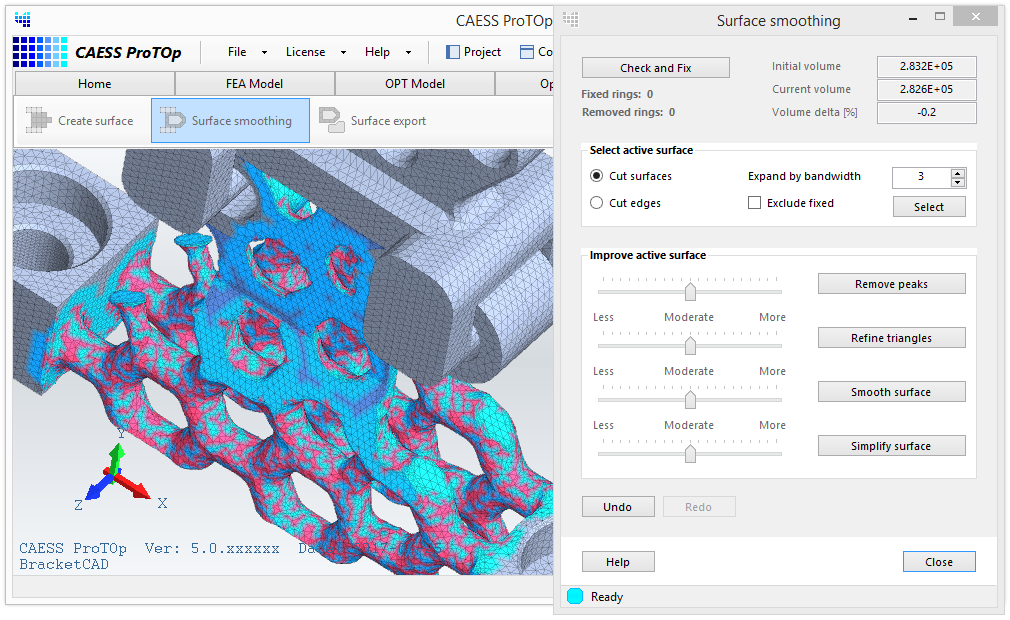
Task: Minimize the Surface smoothing dialog
Action: point(913,19)
